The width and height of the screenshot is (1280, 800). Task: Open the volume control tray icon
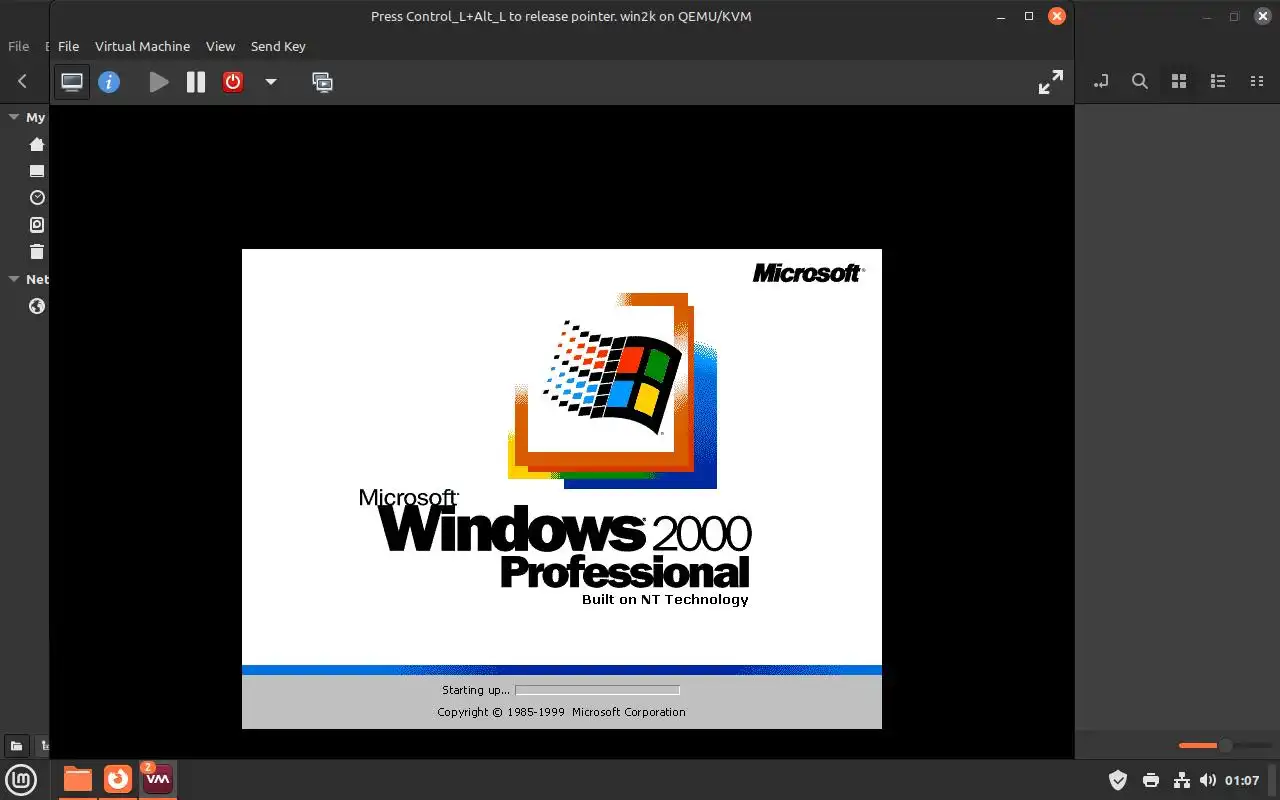(1207, 780)
